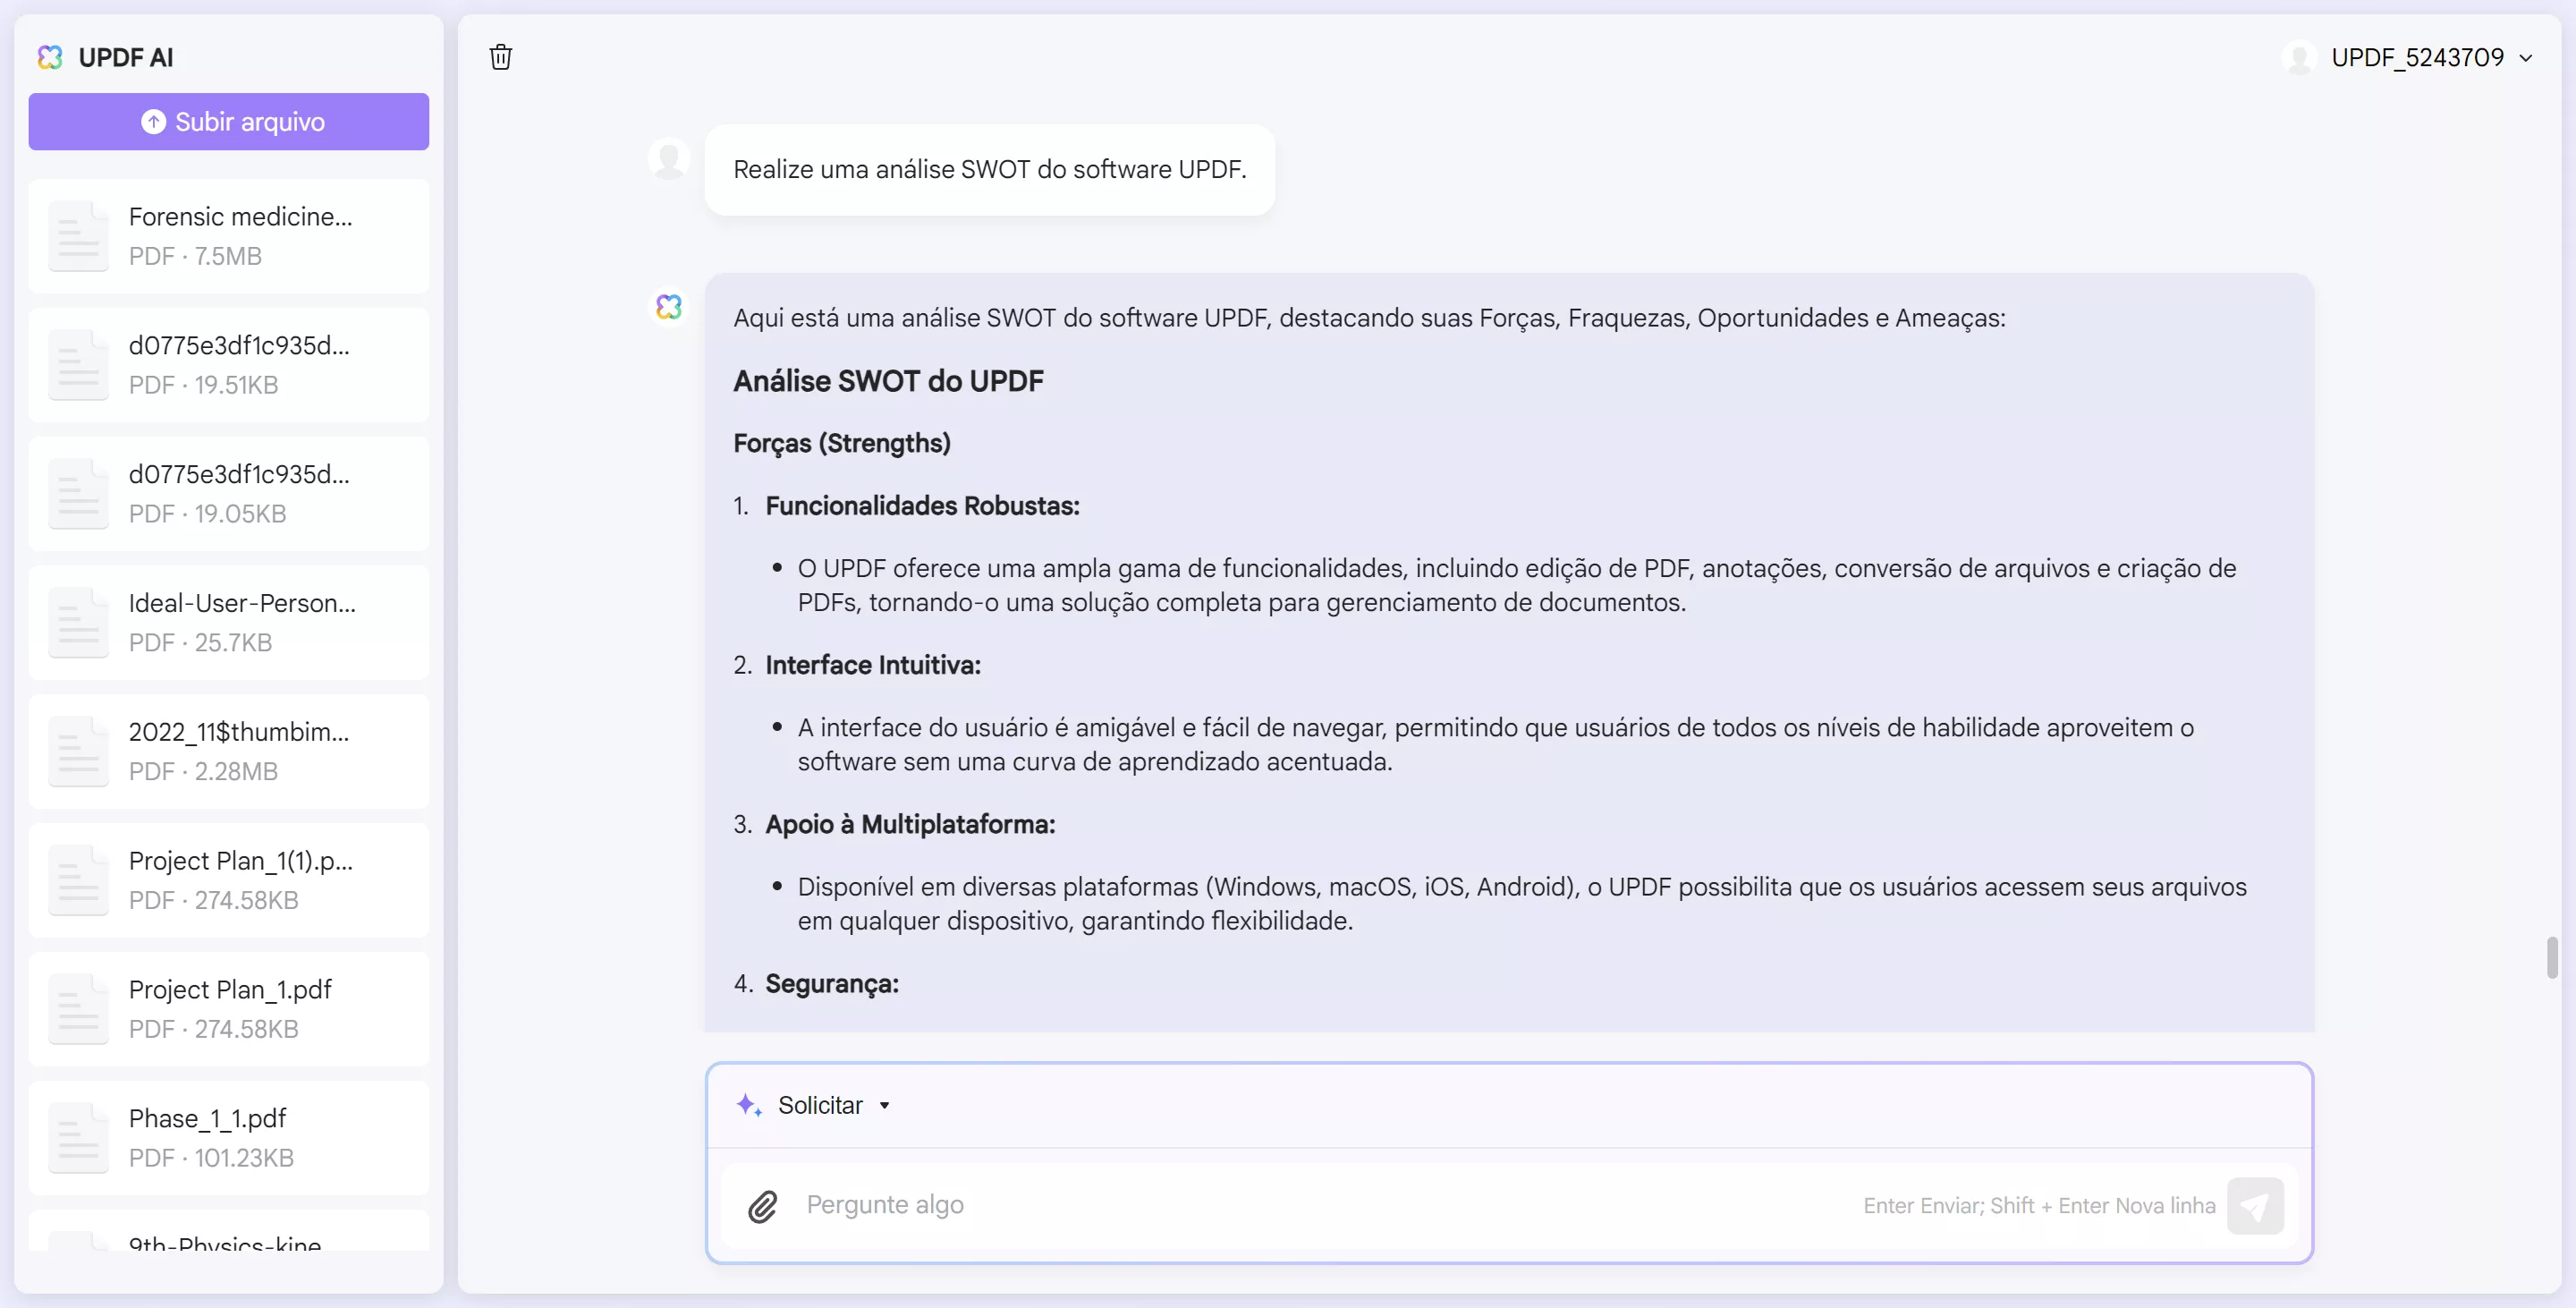Open the 9th-Physics-kine file entry
The height and width of the screenshot is (1308, 2576).
229,1232
